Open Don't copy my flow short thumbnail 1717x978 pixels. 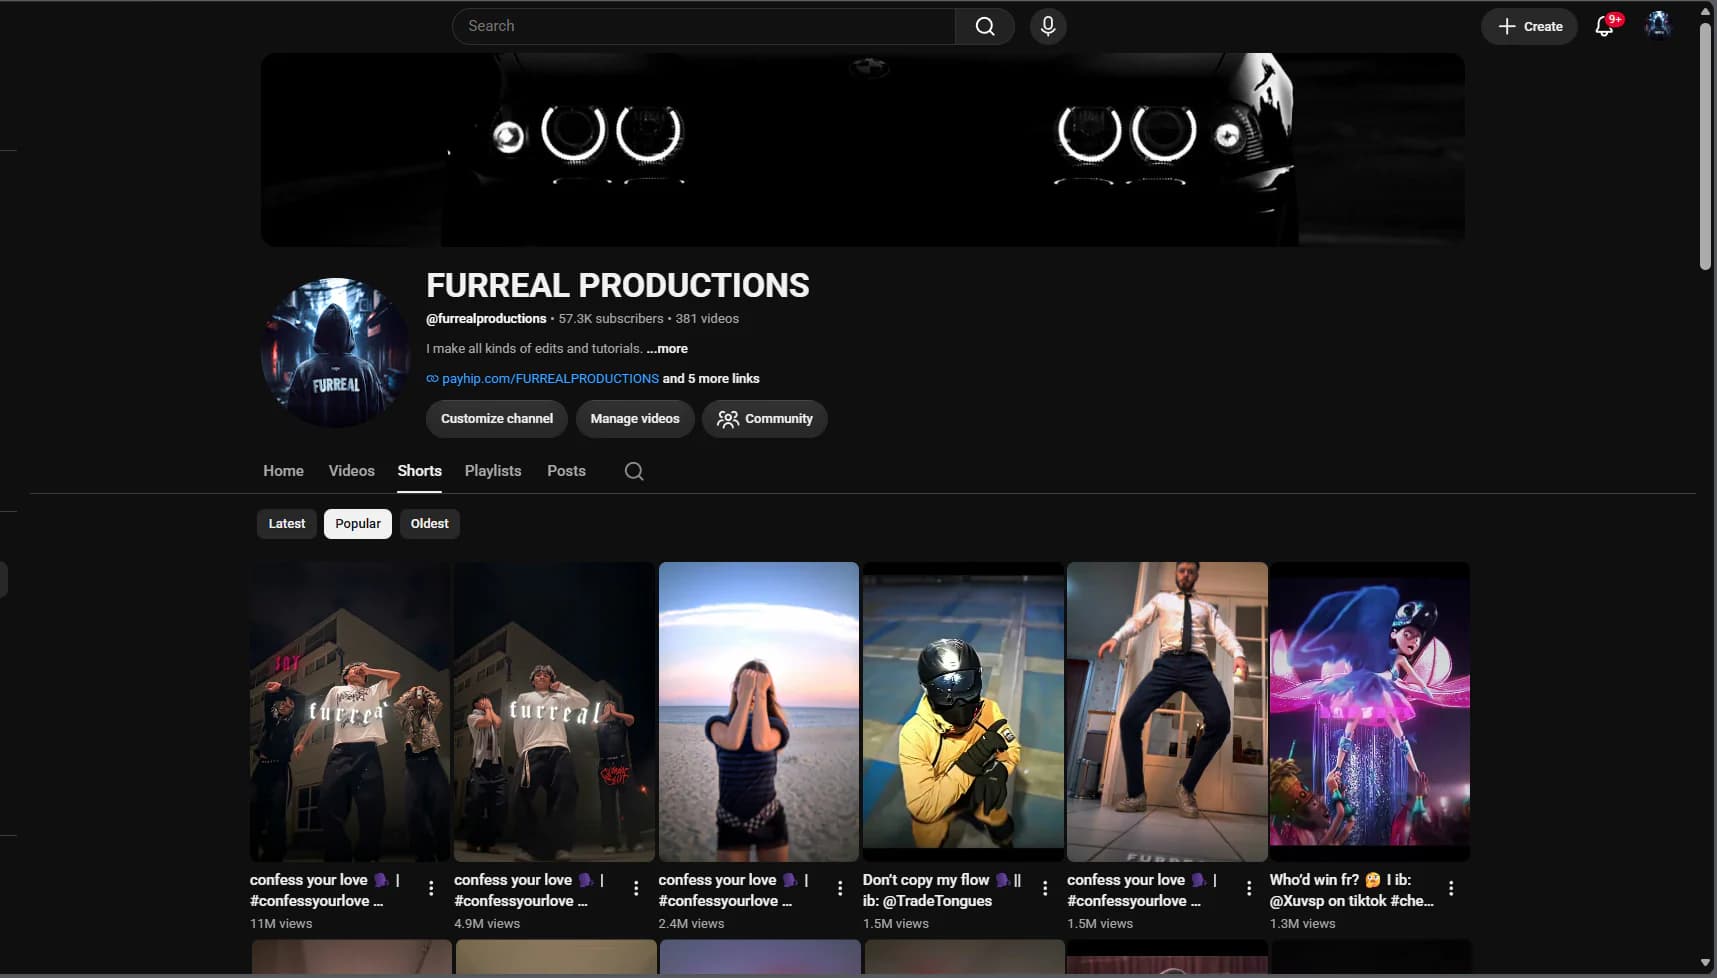tap(963, 712)
